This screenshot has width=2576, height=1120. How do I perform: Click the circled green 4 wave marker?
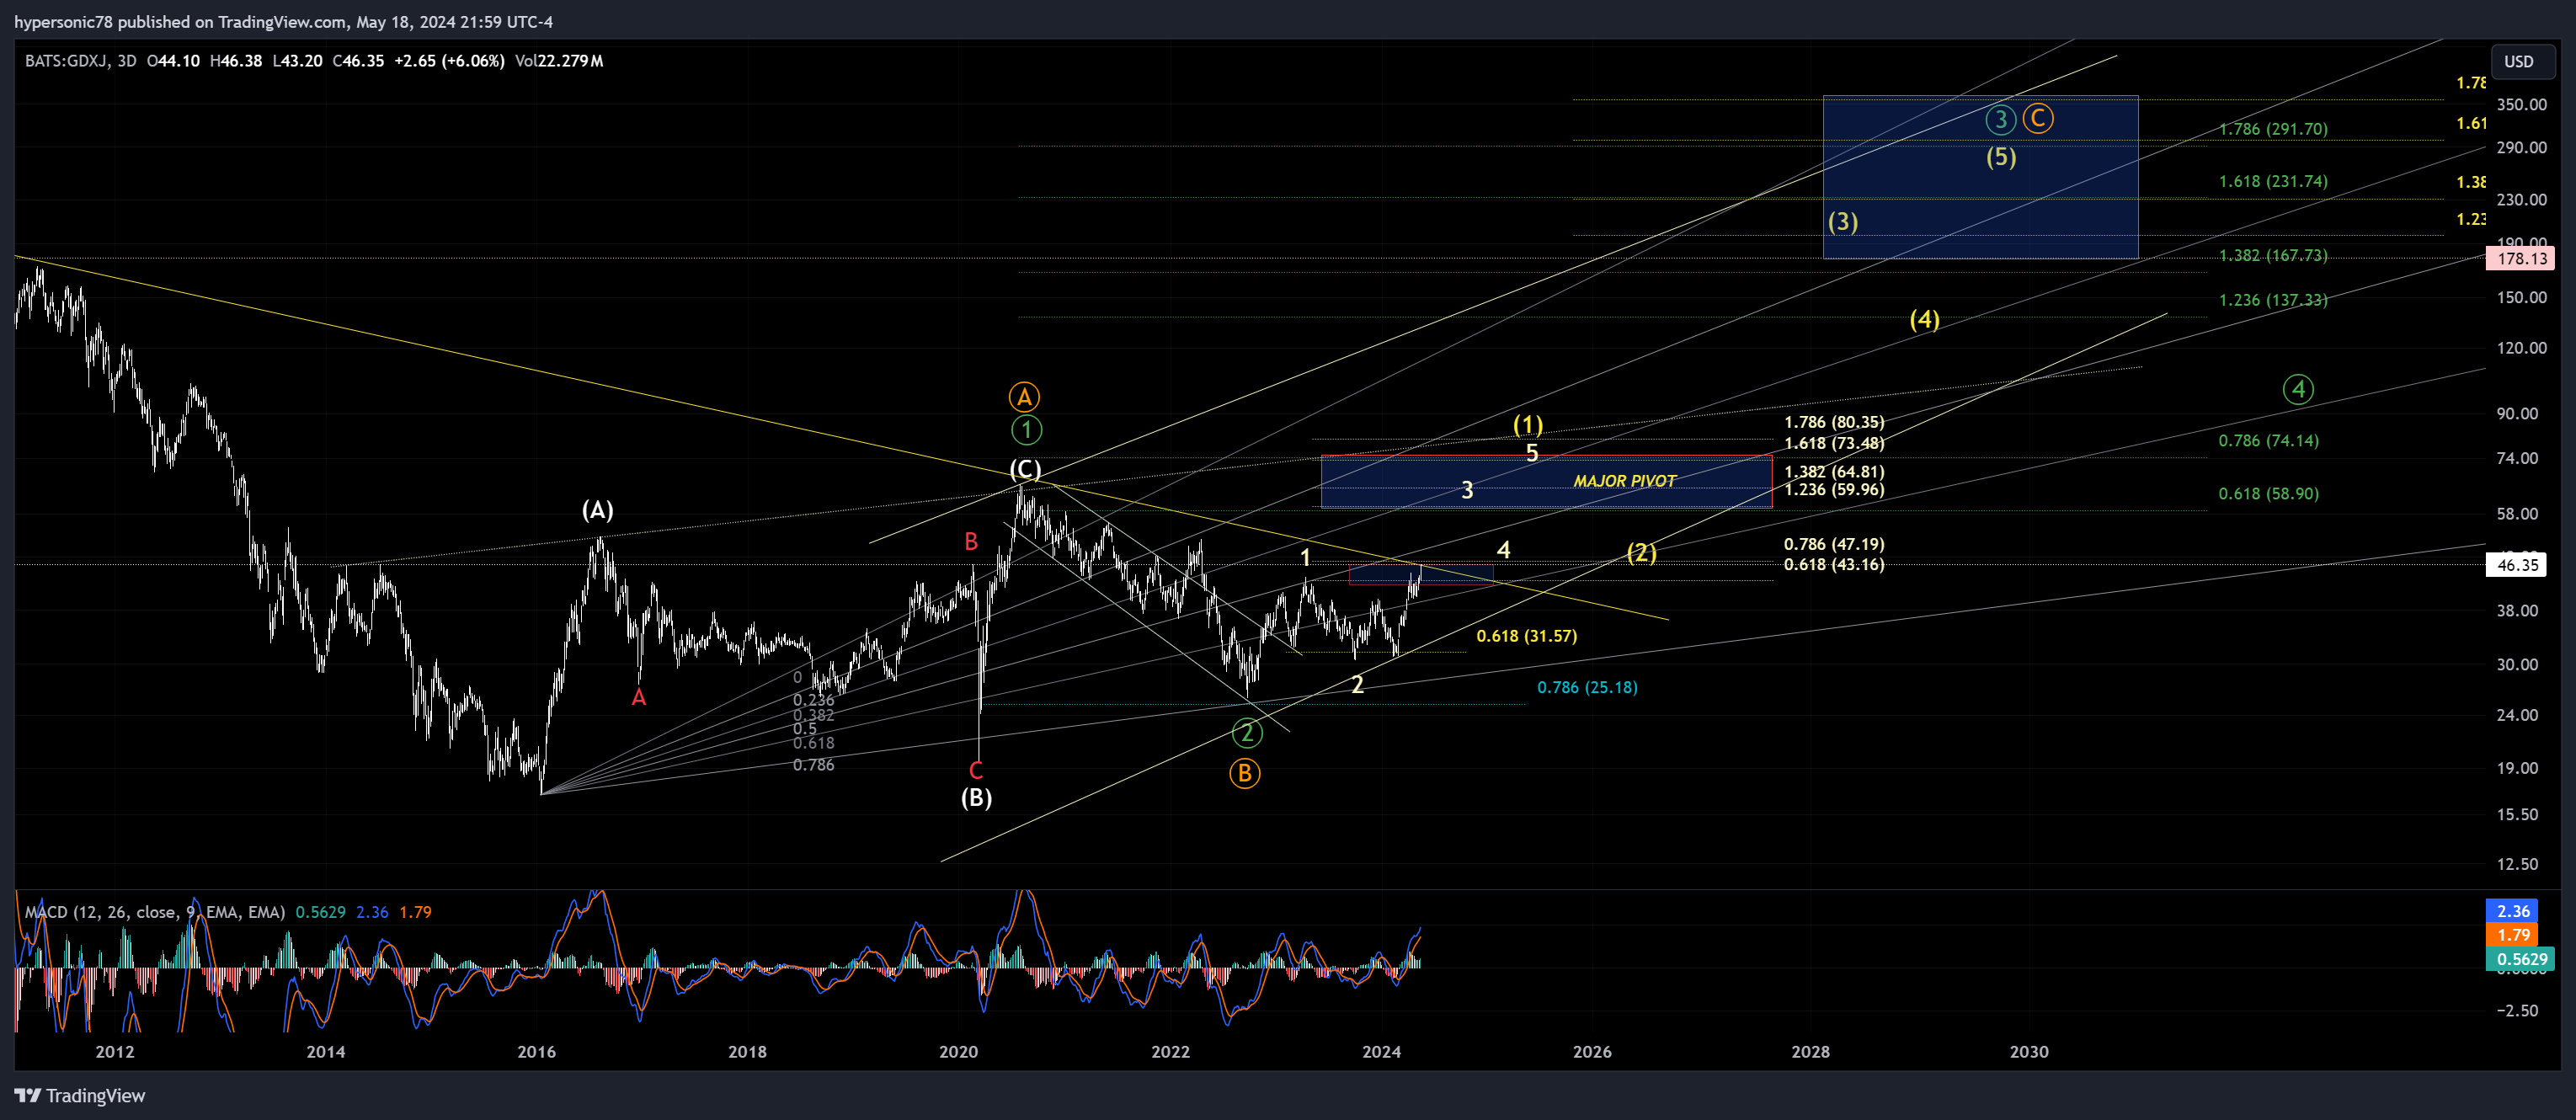pos(2298,389)
